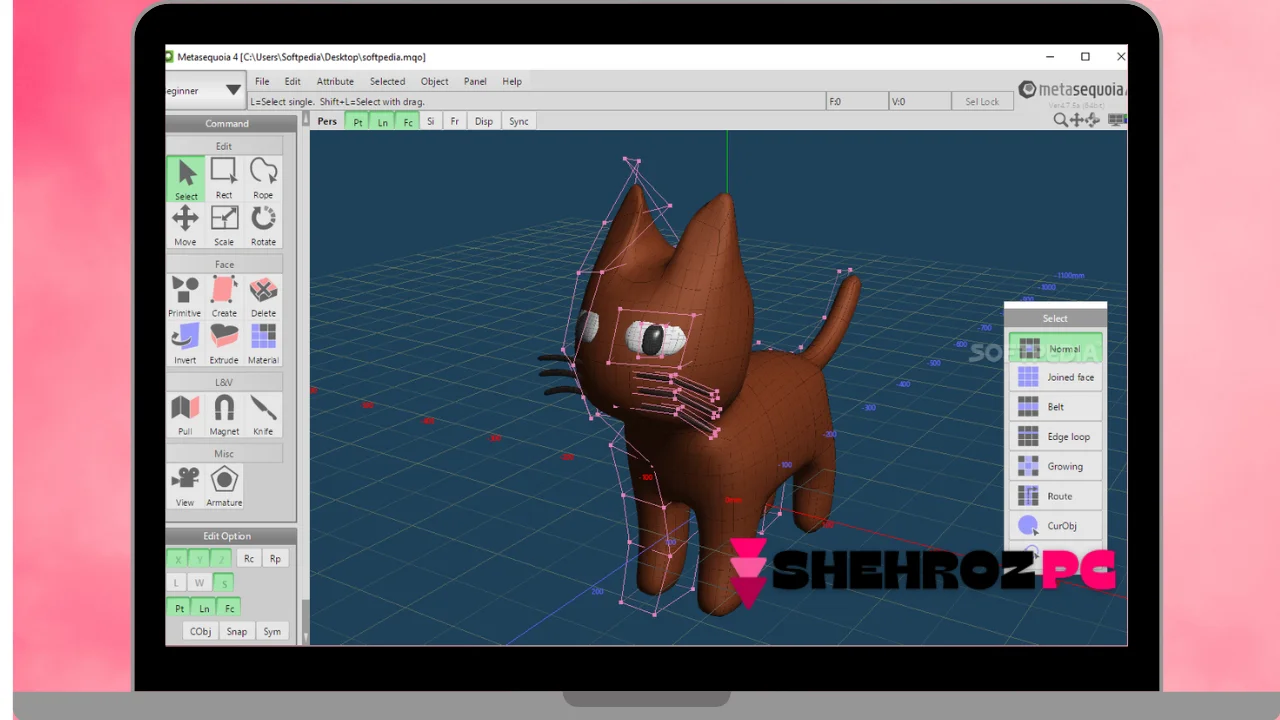The width and height of the screenshot is (1280, 720).
Task: Choose the Create face tool
Action: (224, 297)
